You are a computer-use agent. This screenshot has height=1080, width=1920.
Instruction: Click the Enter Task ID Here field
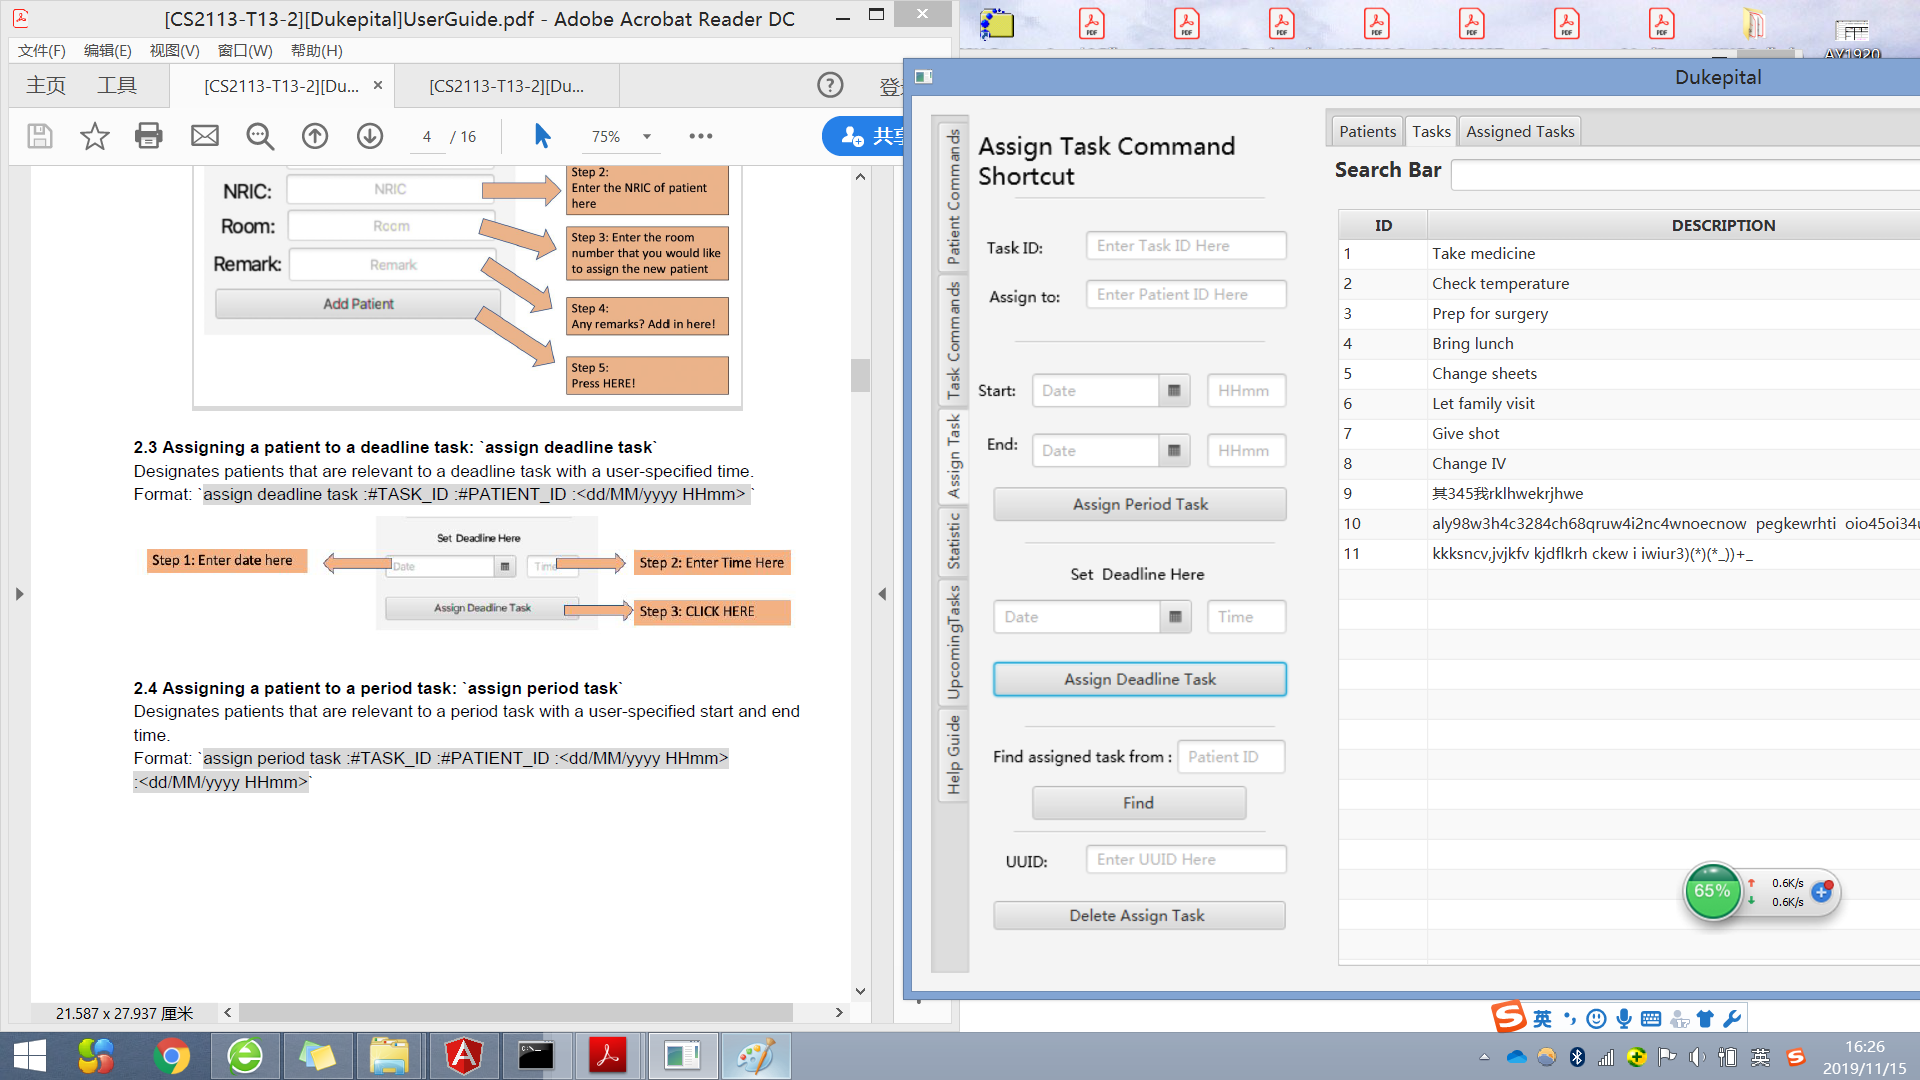pos(1185,246)
